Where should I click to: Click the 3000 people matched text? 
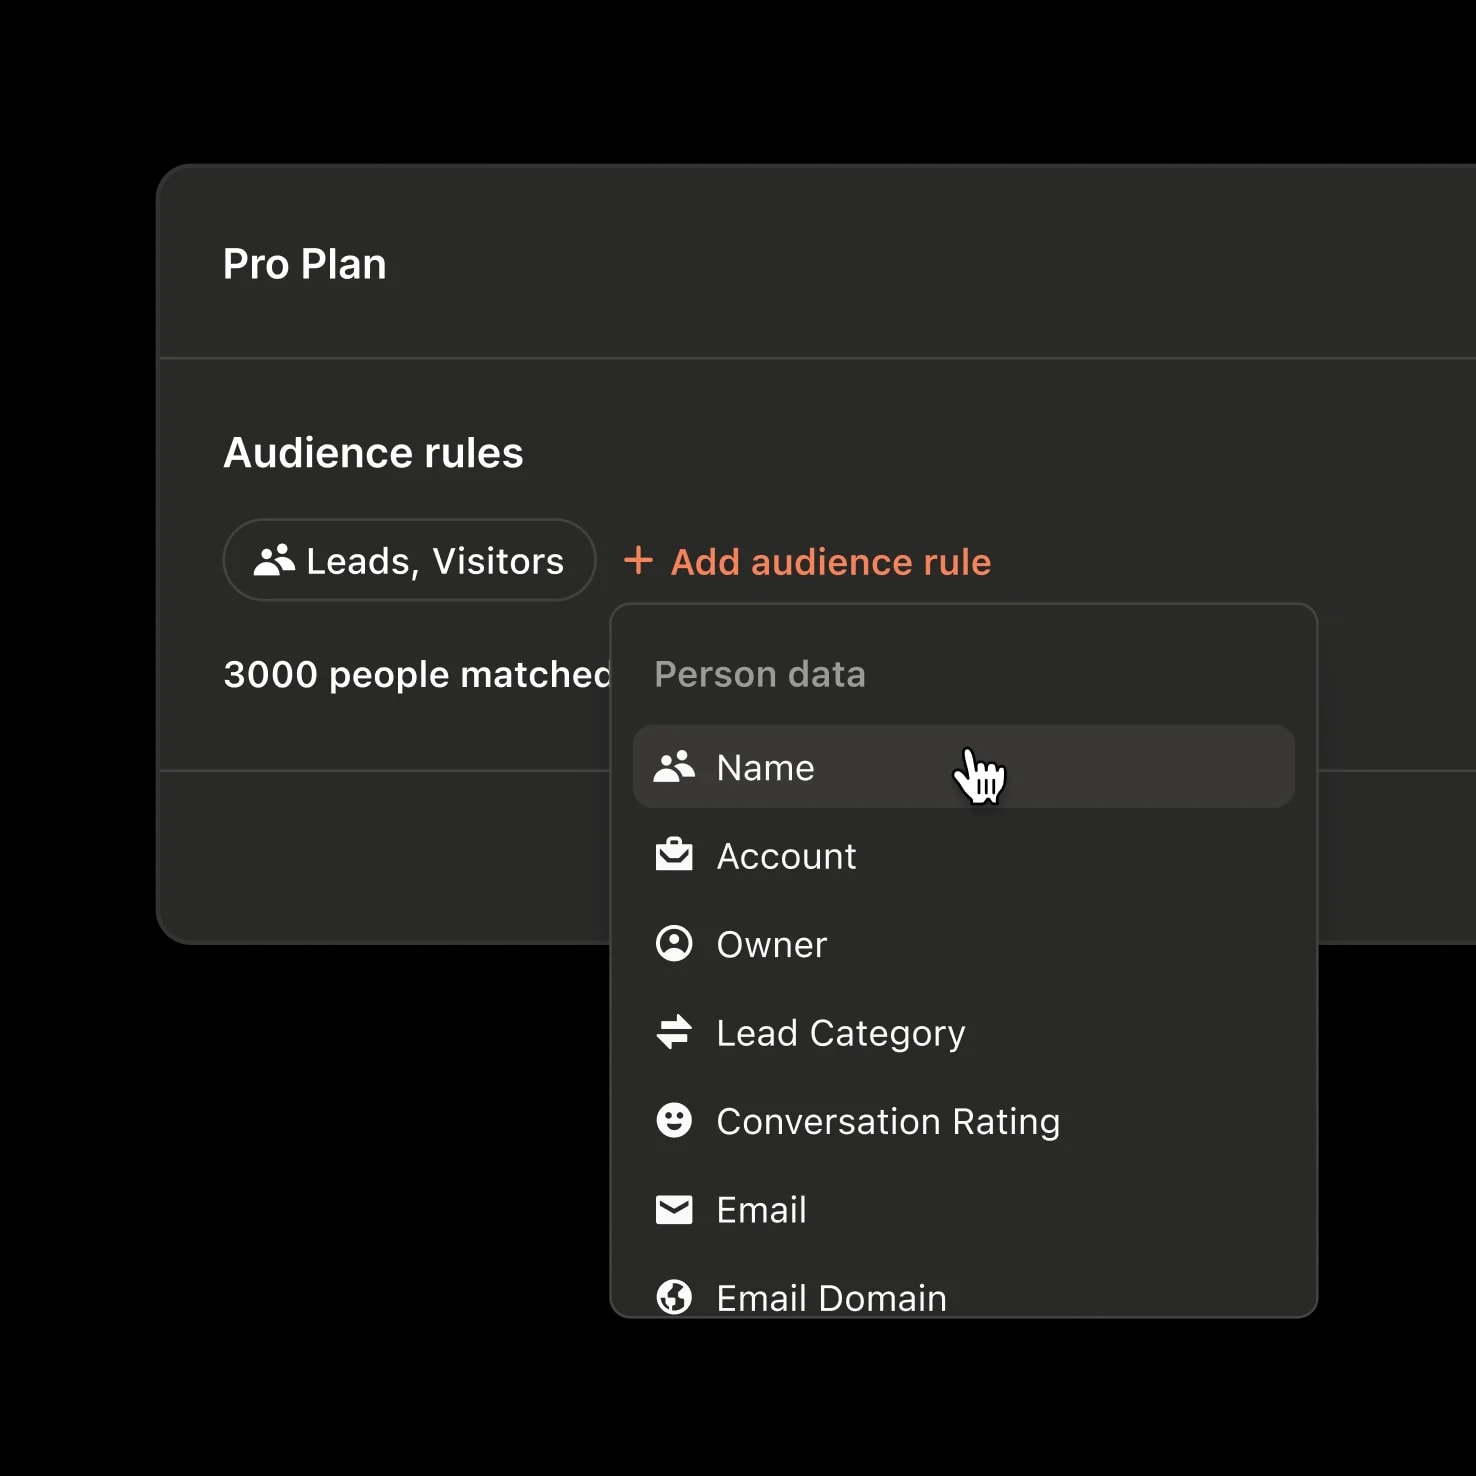click(x=417, y=675)
